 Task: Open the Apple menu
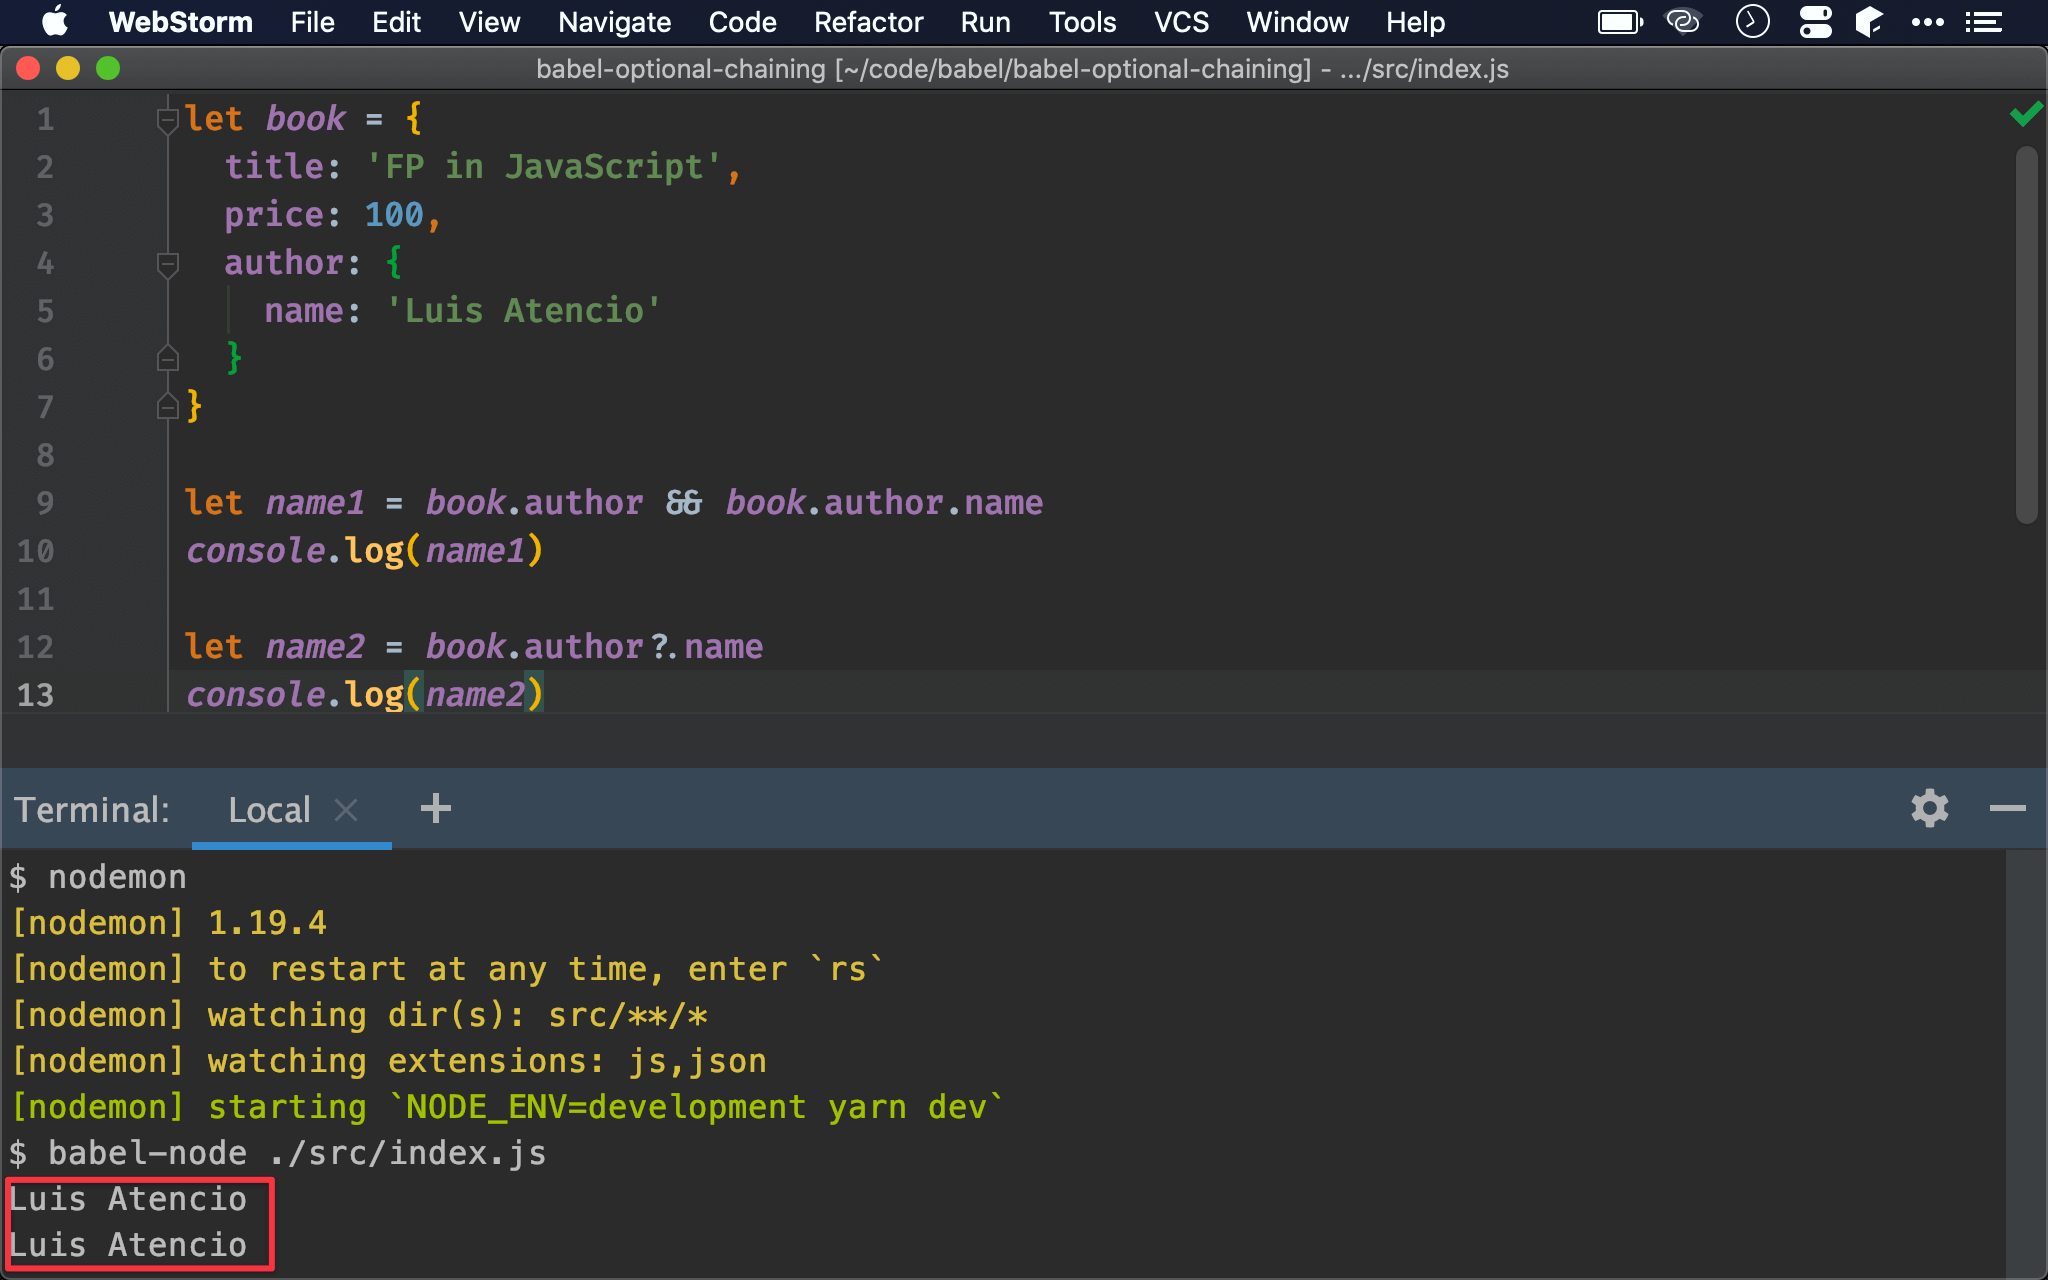tap(55, 22)
